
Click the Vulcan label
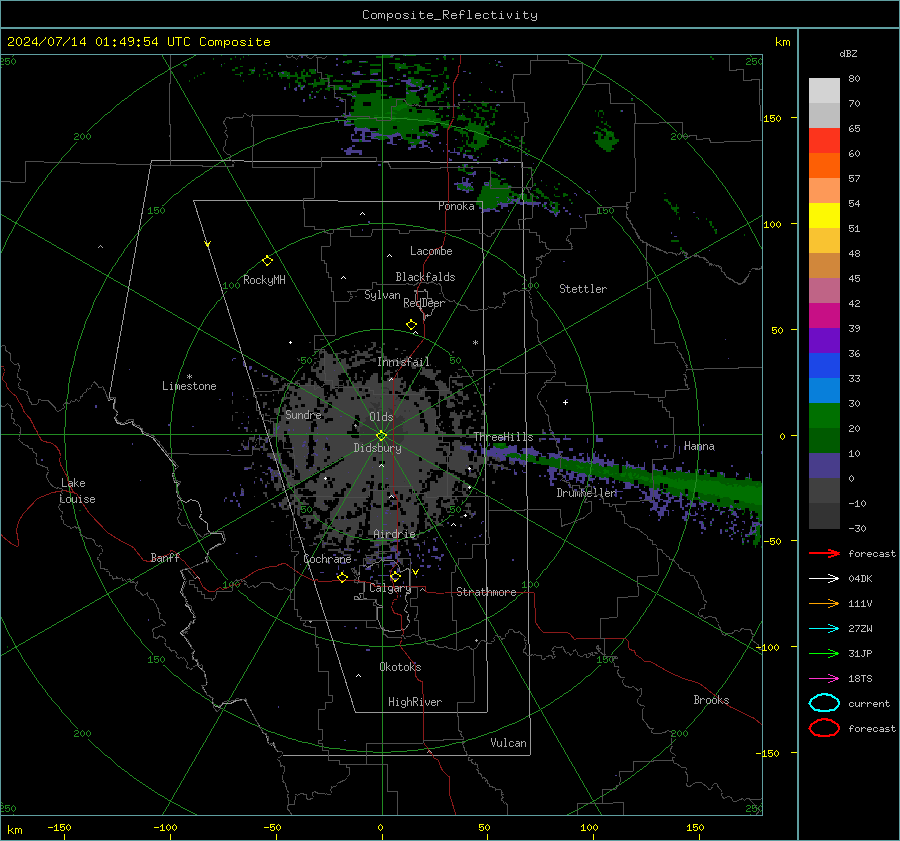click(x=509, y=743)
